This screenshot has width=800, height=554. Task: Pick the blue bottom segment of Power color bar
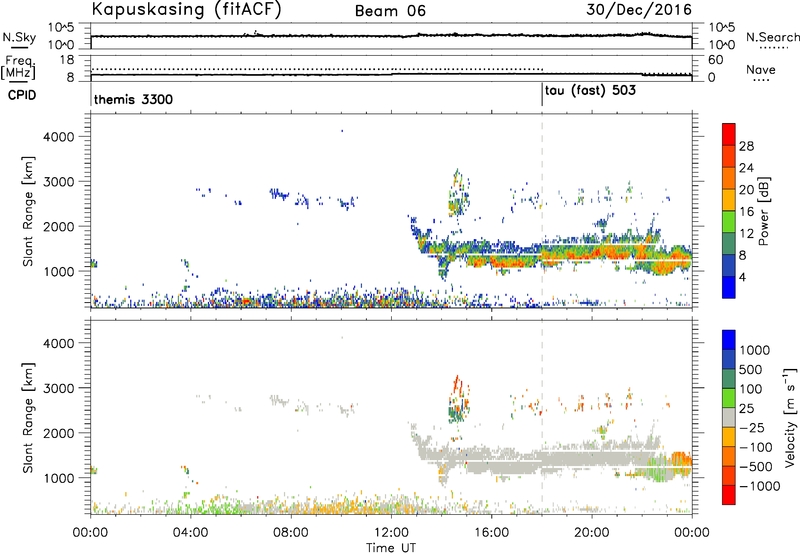coord(729,288)
